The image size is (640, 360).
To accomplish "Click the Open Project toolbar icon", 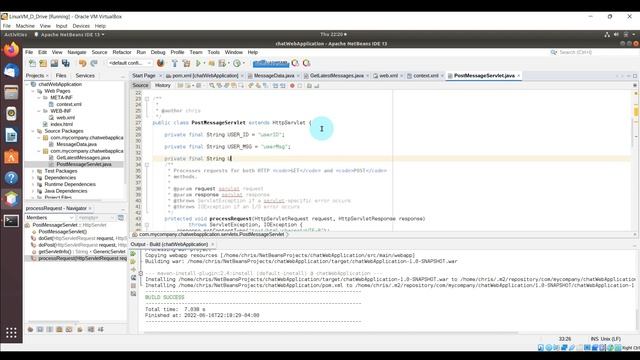I will pos(54,63).
